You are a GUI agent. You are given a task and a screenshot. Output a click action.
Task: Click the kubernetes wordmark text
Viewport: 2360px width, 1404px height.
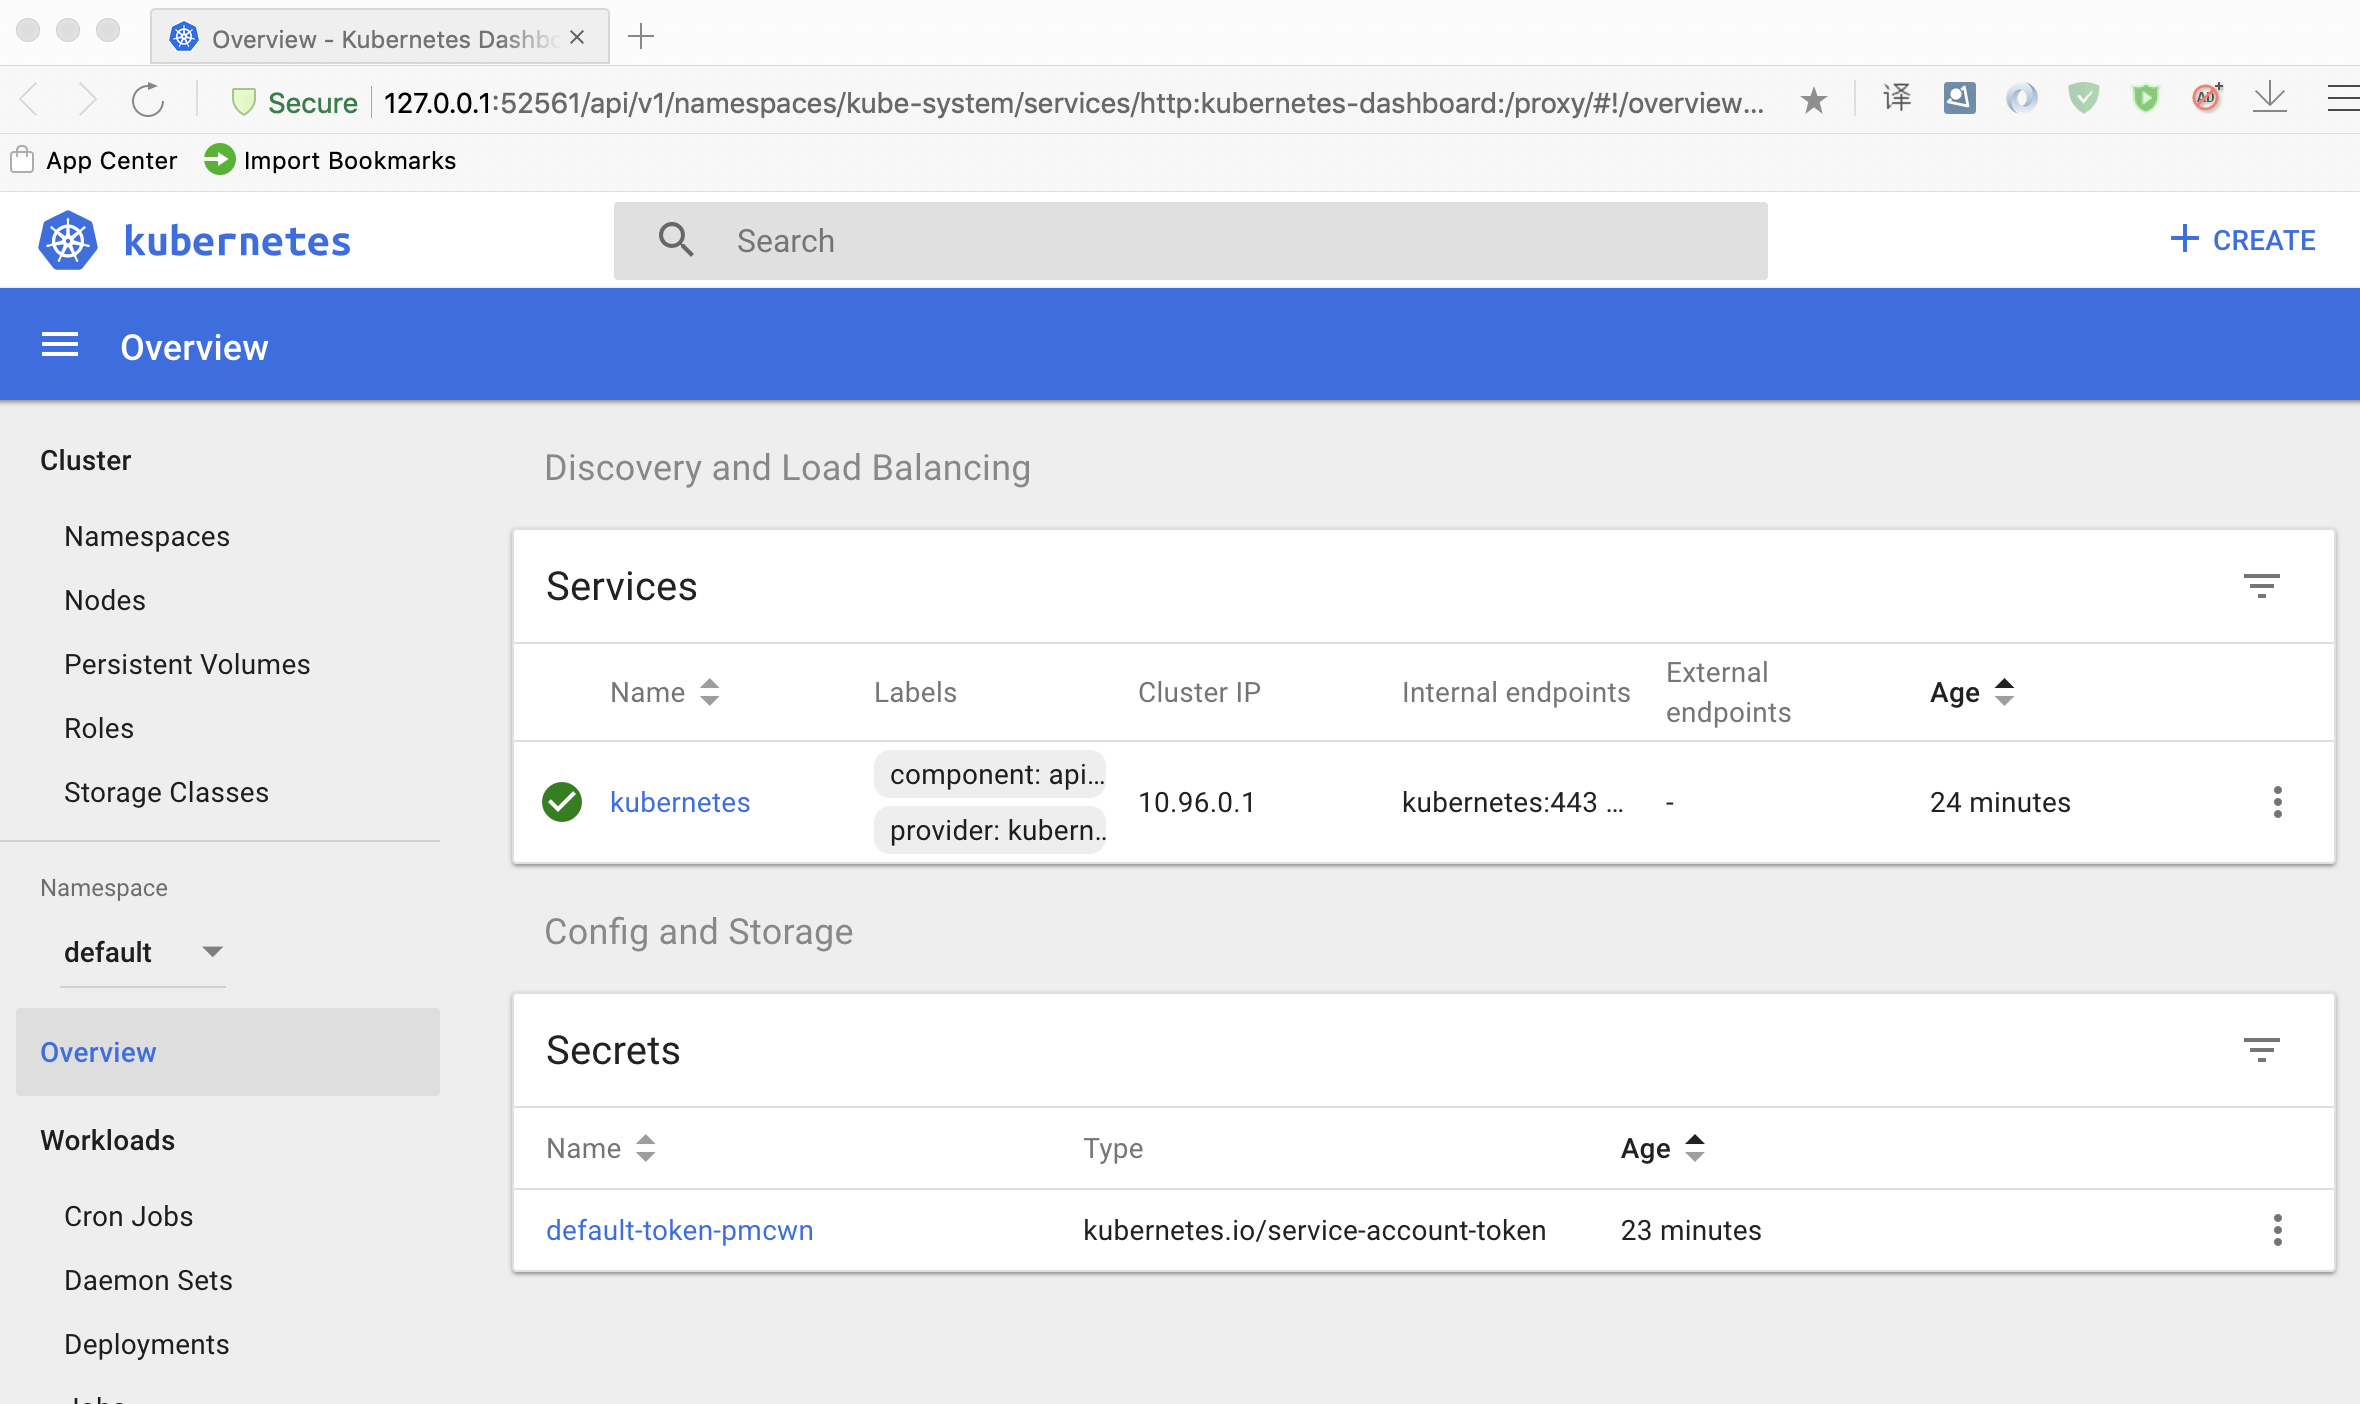coord(237,241)
